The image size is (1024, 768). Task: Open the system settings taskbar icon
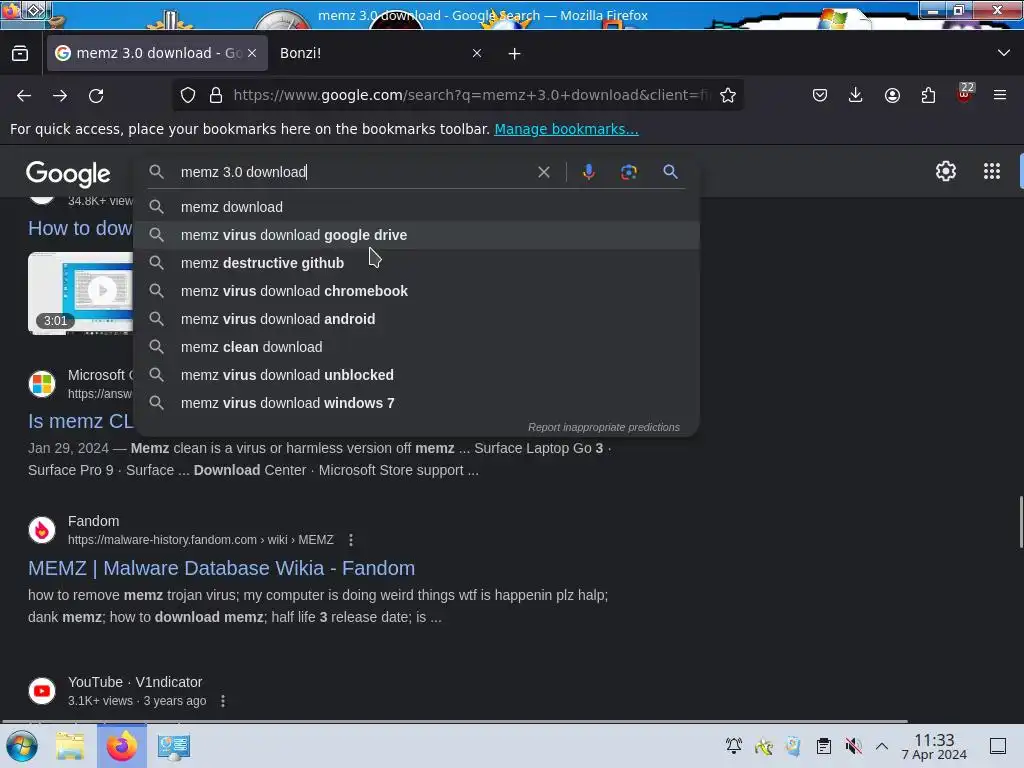[x=174, y=746]
